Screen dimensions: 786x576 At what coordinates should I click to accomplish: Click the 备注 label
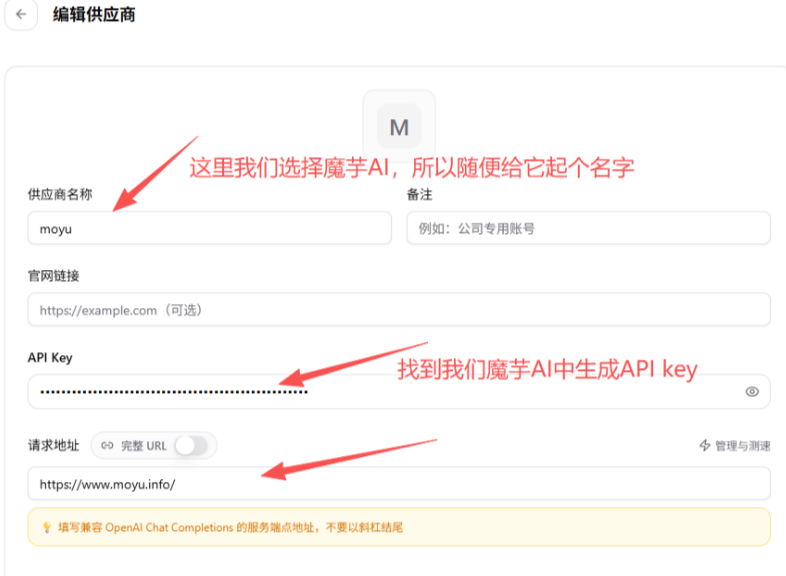[x=420, y=195]
